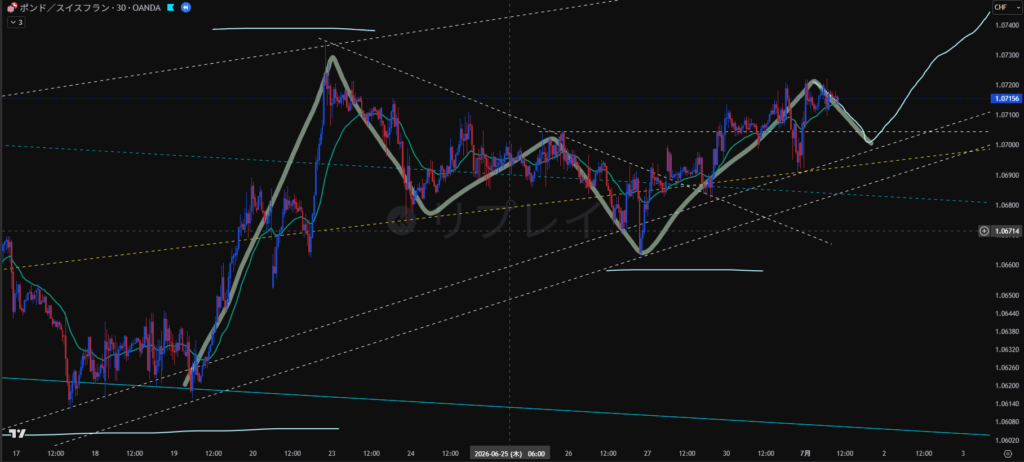Click the 1.06020 price scale label
The width and height of the screenshot is (1024, 462).
[1006, 439]
